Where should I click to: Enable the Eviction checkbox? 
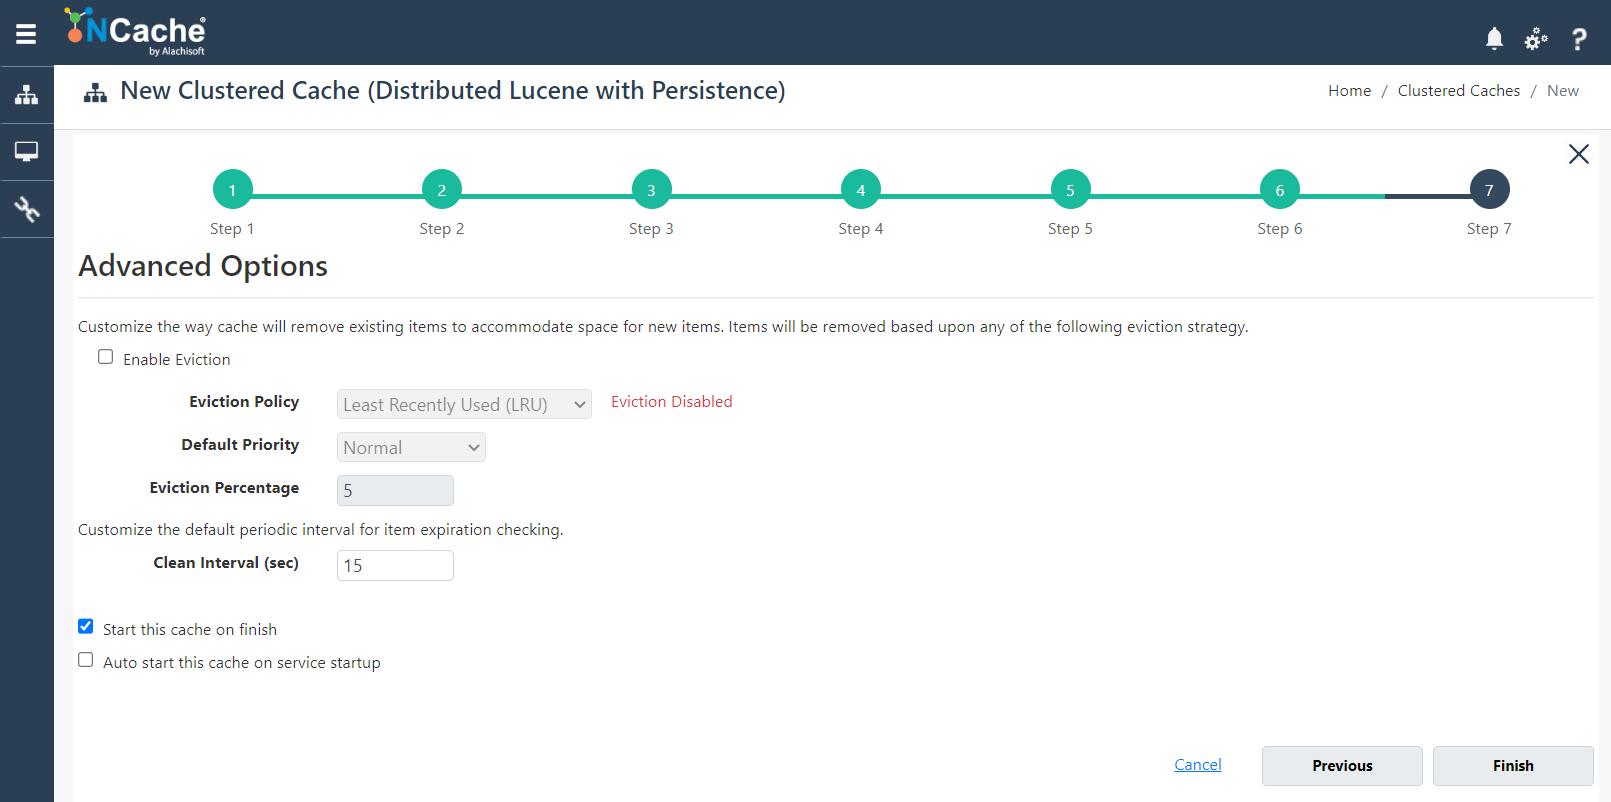coord(105,357)
